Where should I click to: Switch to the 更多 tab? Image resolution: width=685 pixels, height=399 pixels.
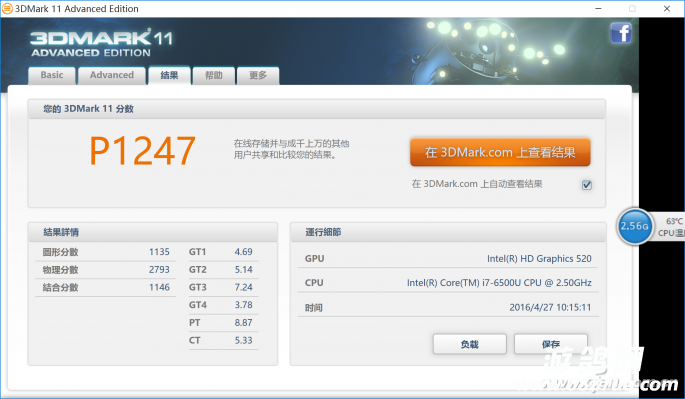(x=258, y=75)
